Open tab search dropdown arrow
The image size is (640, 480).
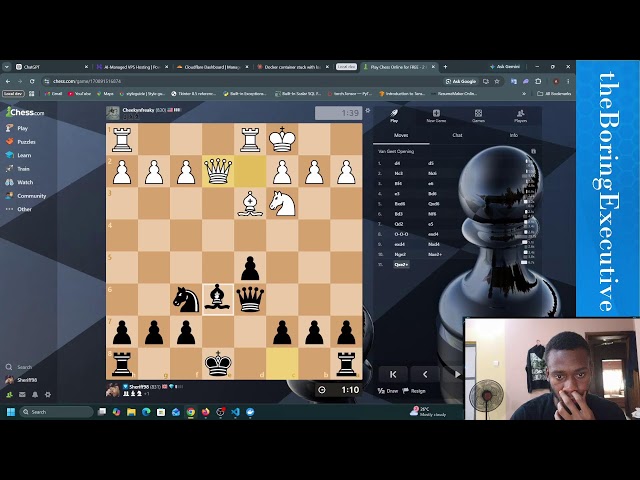pyautogui.click(x=7, y=67)
